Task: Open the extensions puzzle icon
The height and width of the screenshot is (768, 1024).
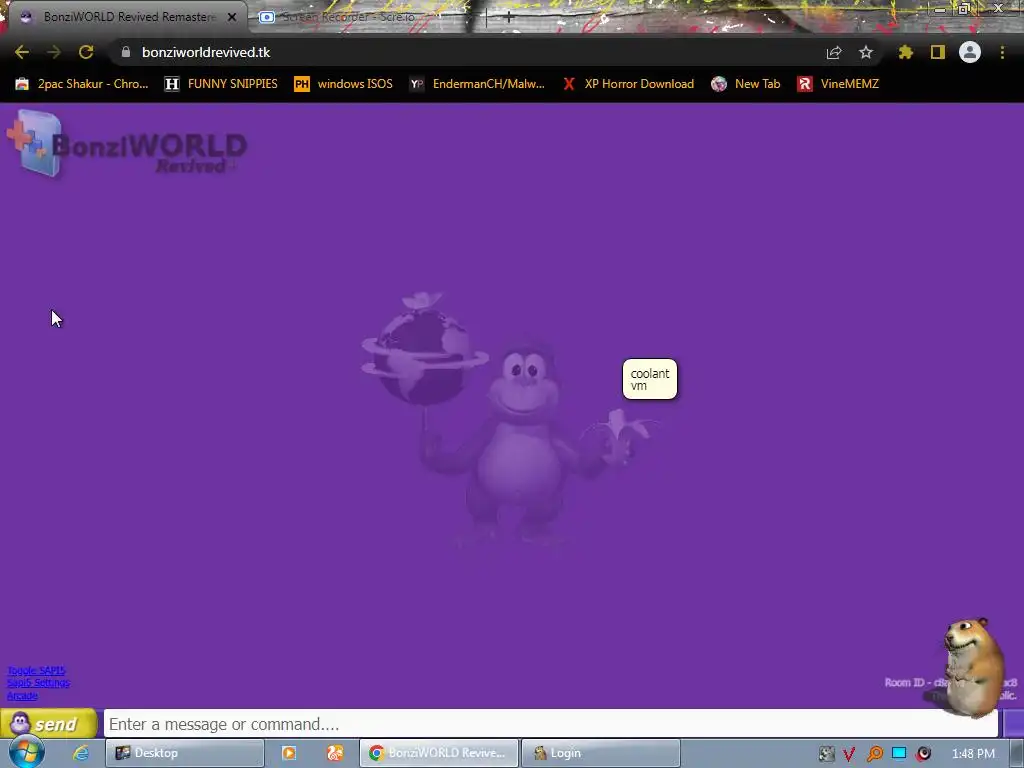Action: point(906,52)
